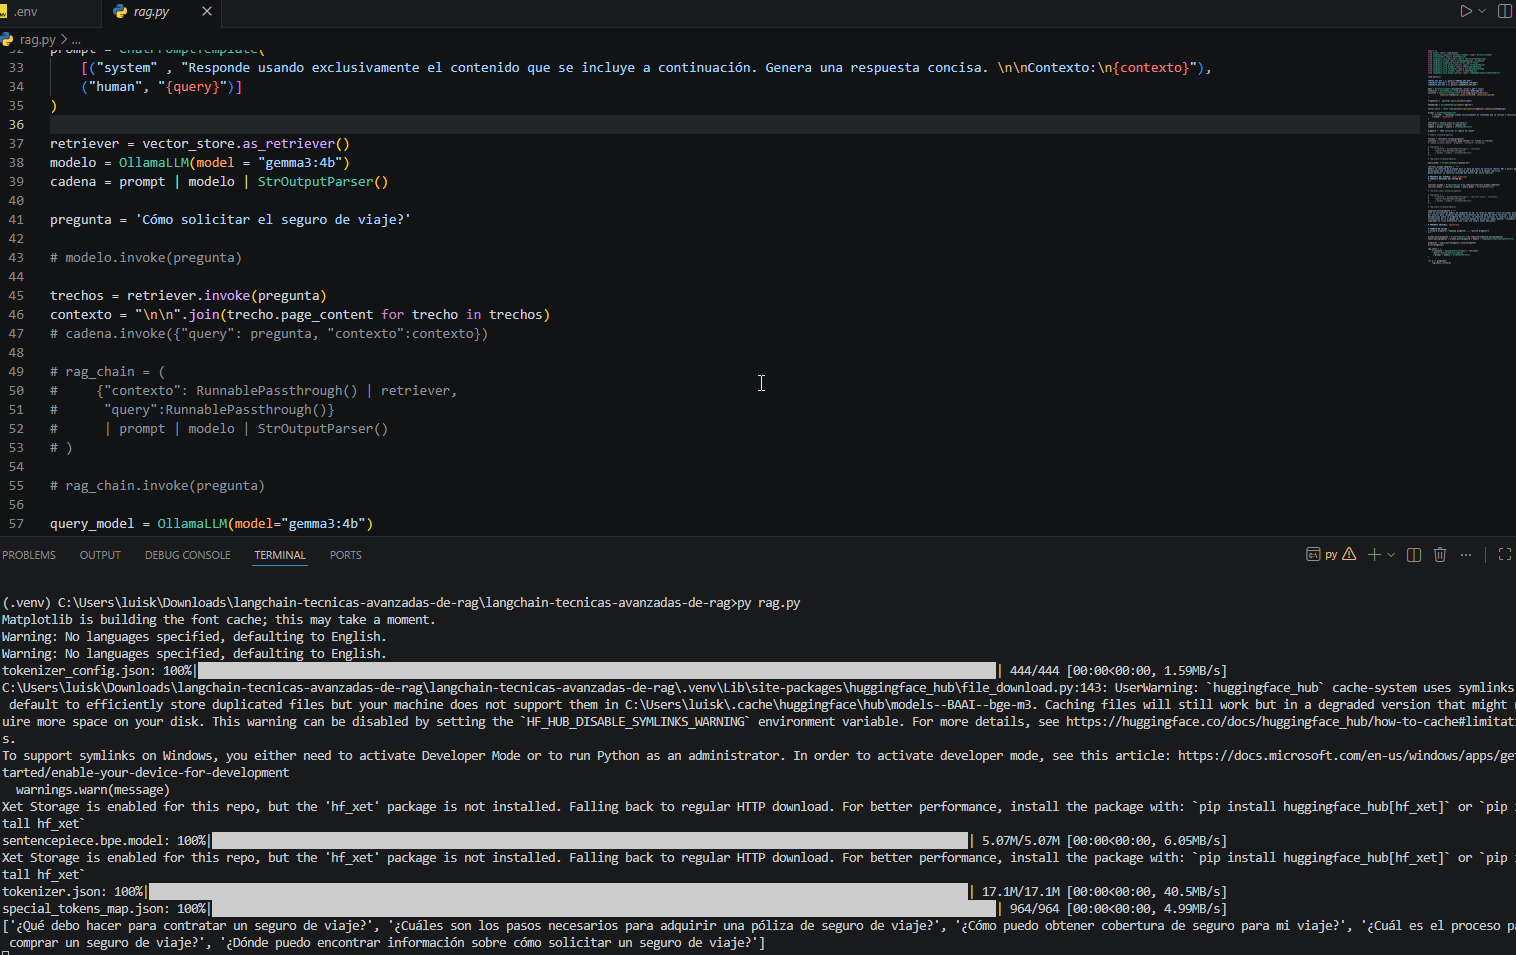This screenshot has width=1516, height=955.
Task: Click 'StrOutputParser' on line 39
Action: tap(315, 182)
